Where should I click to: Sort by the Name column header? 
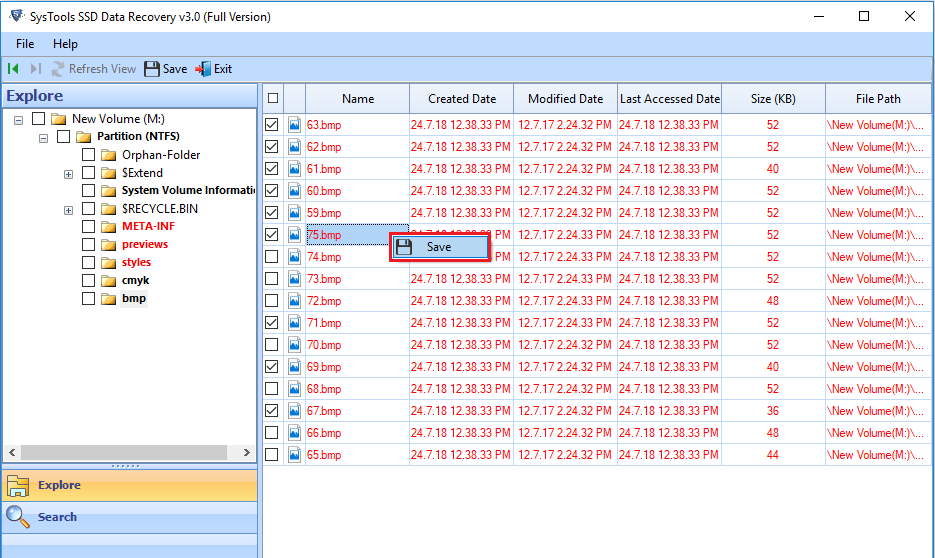(358, 98)
